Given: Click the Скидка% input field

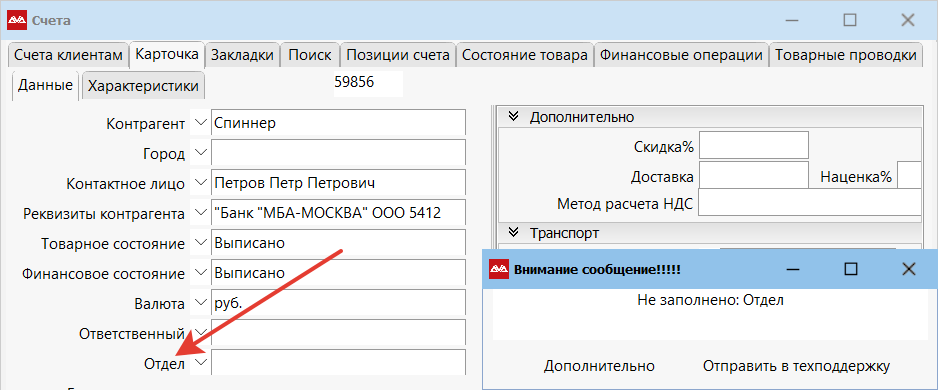Looking at the screenshot, I should [x=754, y=145].
